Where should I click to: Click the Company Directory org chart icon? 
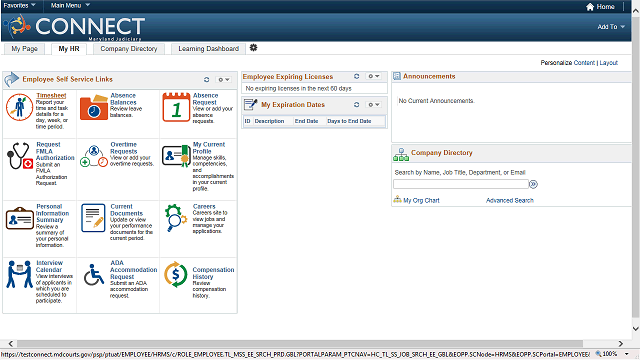click(401, 154)
